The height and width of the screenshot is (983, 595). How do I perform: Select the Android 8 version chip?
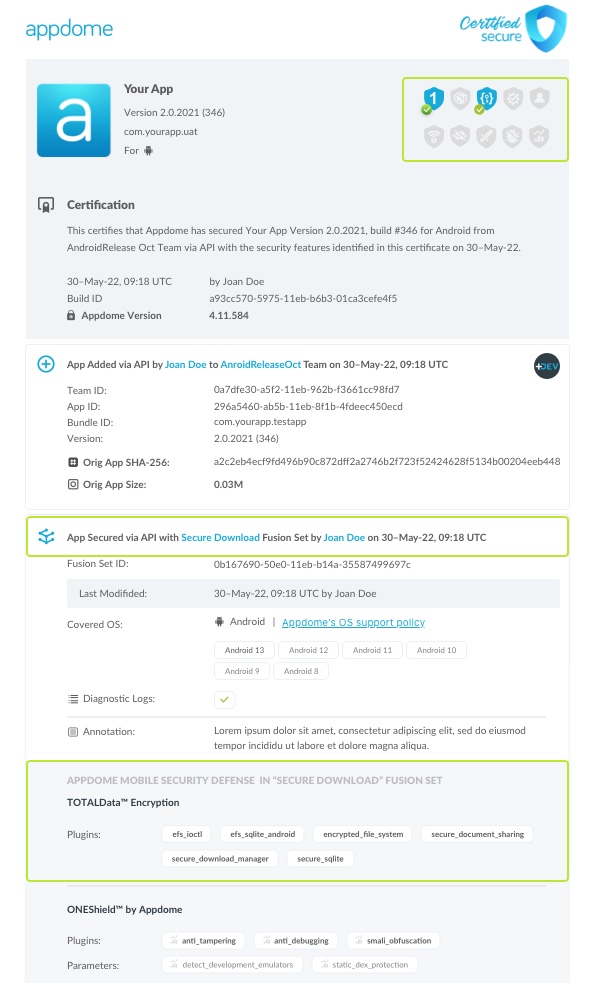point(301,671)
